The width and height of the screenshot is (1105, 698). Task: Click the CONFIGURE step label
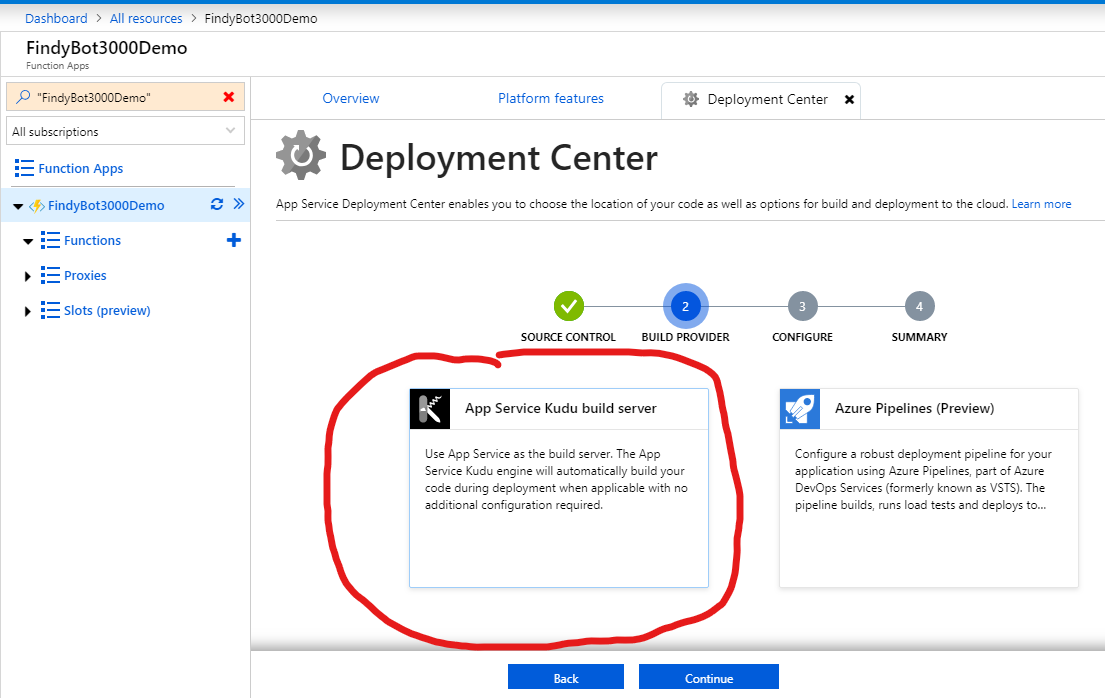click(x=802, y=337)
